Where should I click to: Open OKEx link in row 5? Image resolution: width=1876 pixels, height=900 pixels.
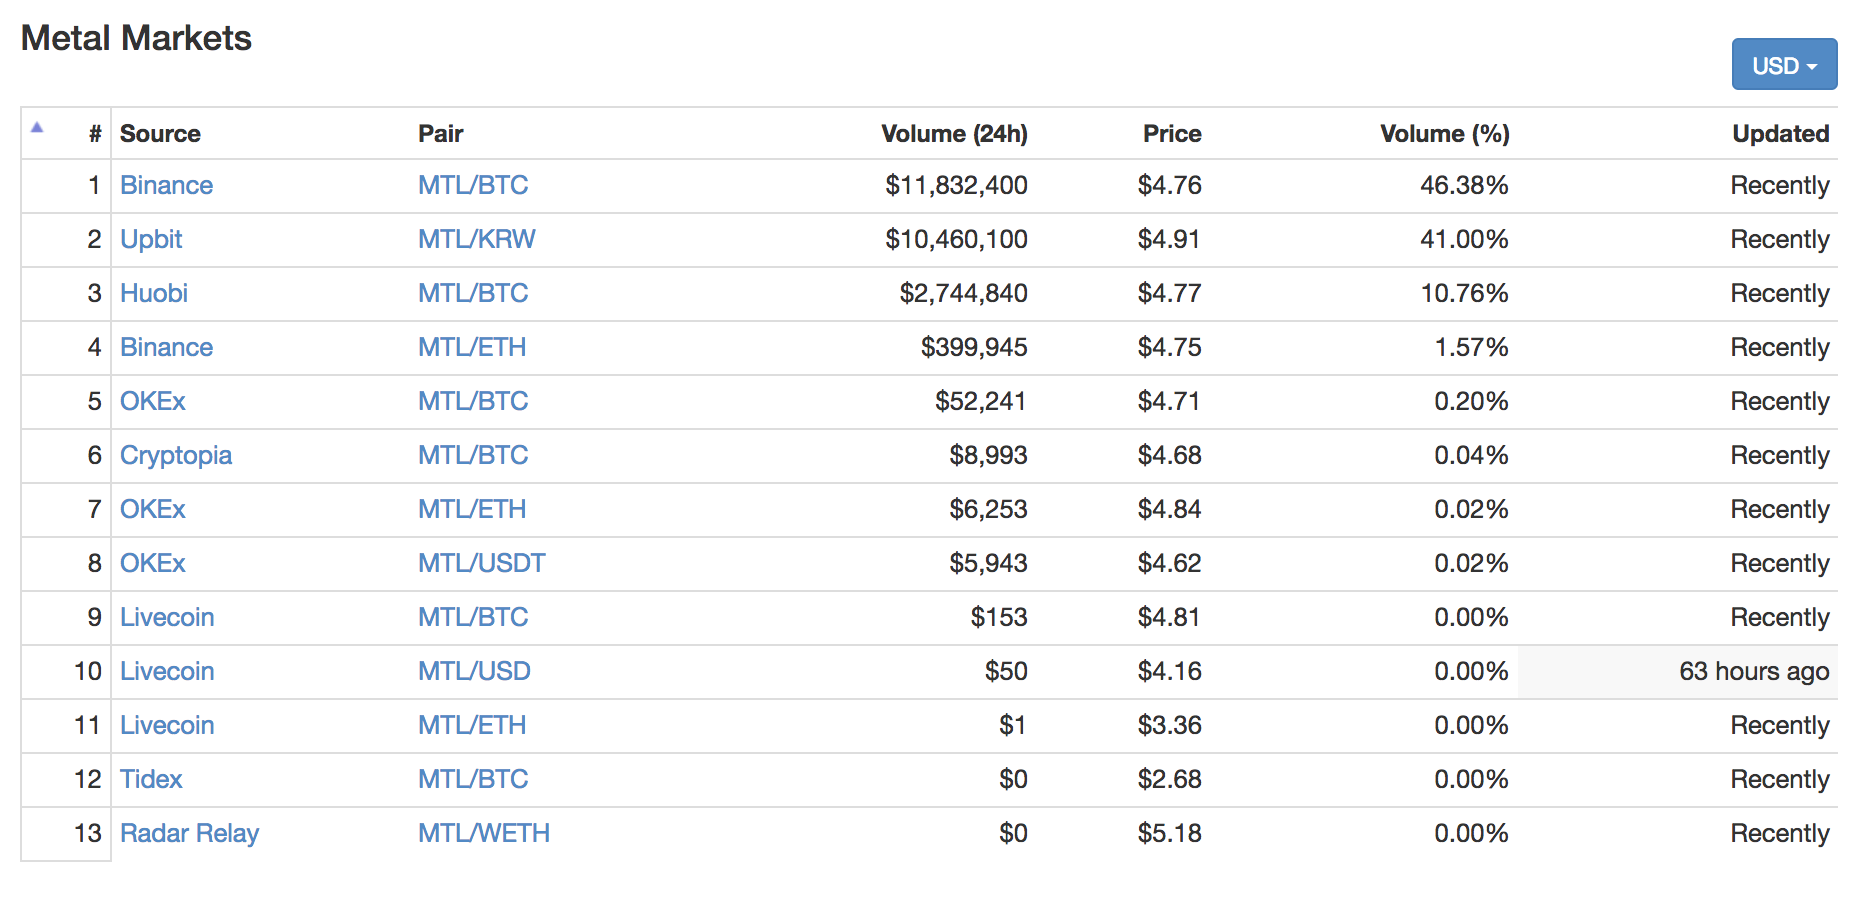(x=153, y=401)
